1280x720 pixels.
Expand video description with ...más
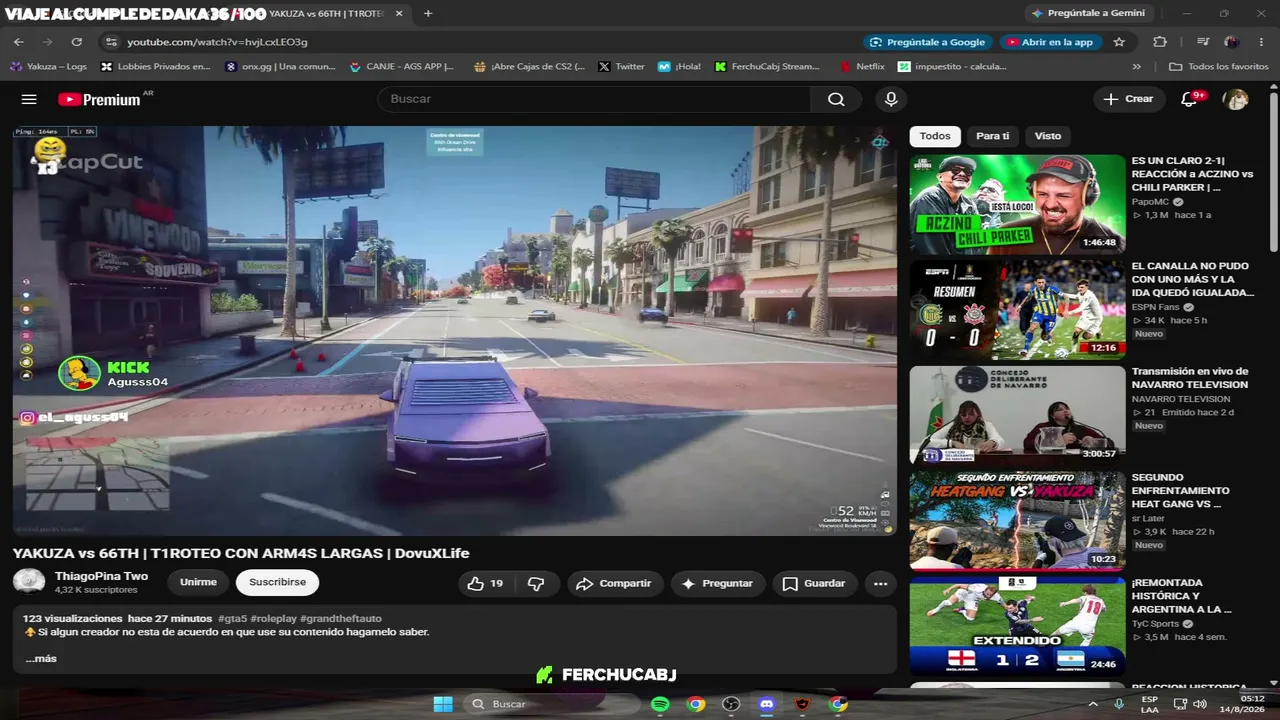(x=41, y=658)
